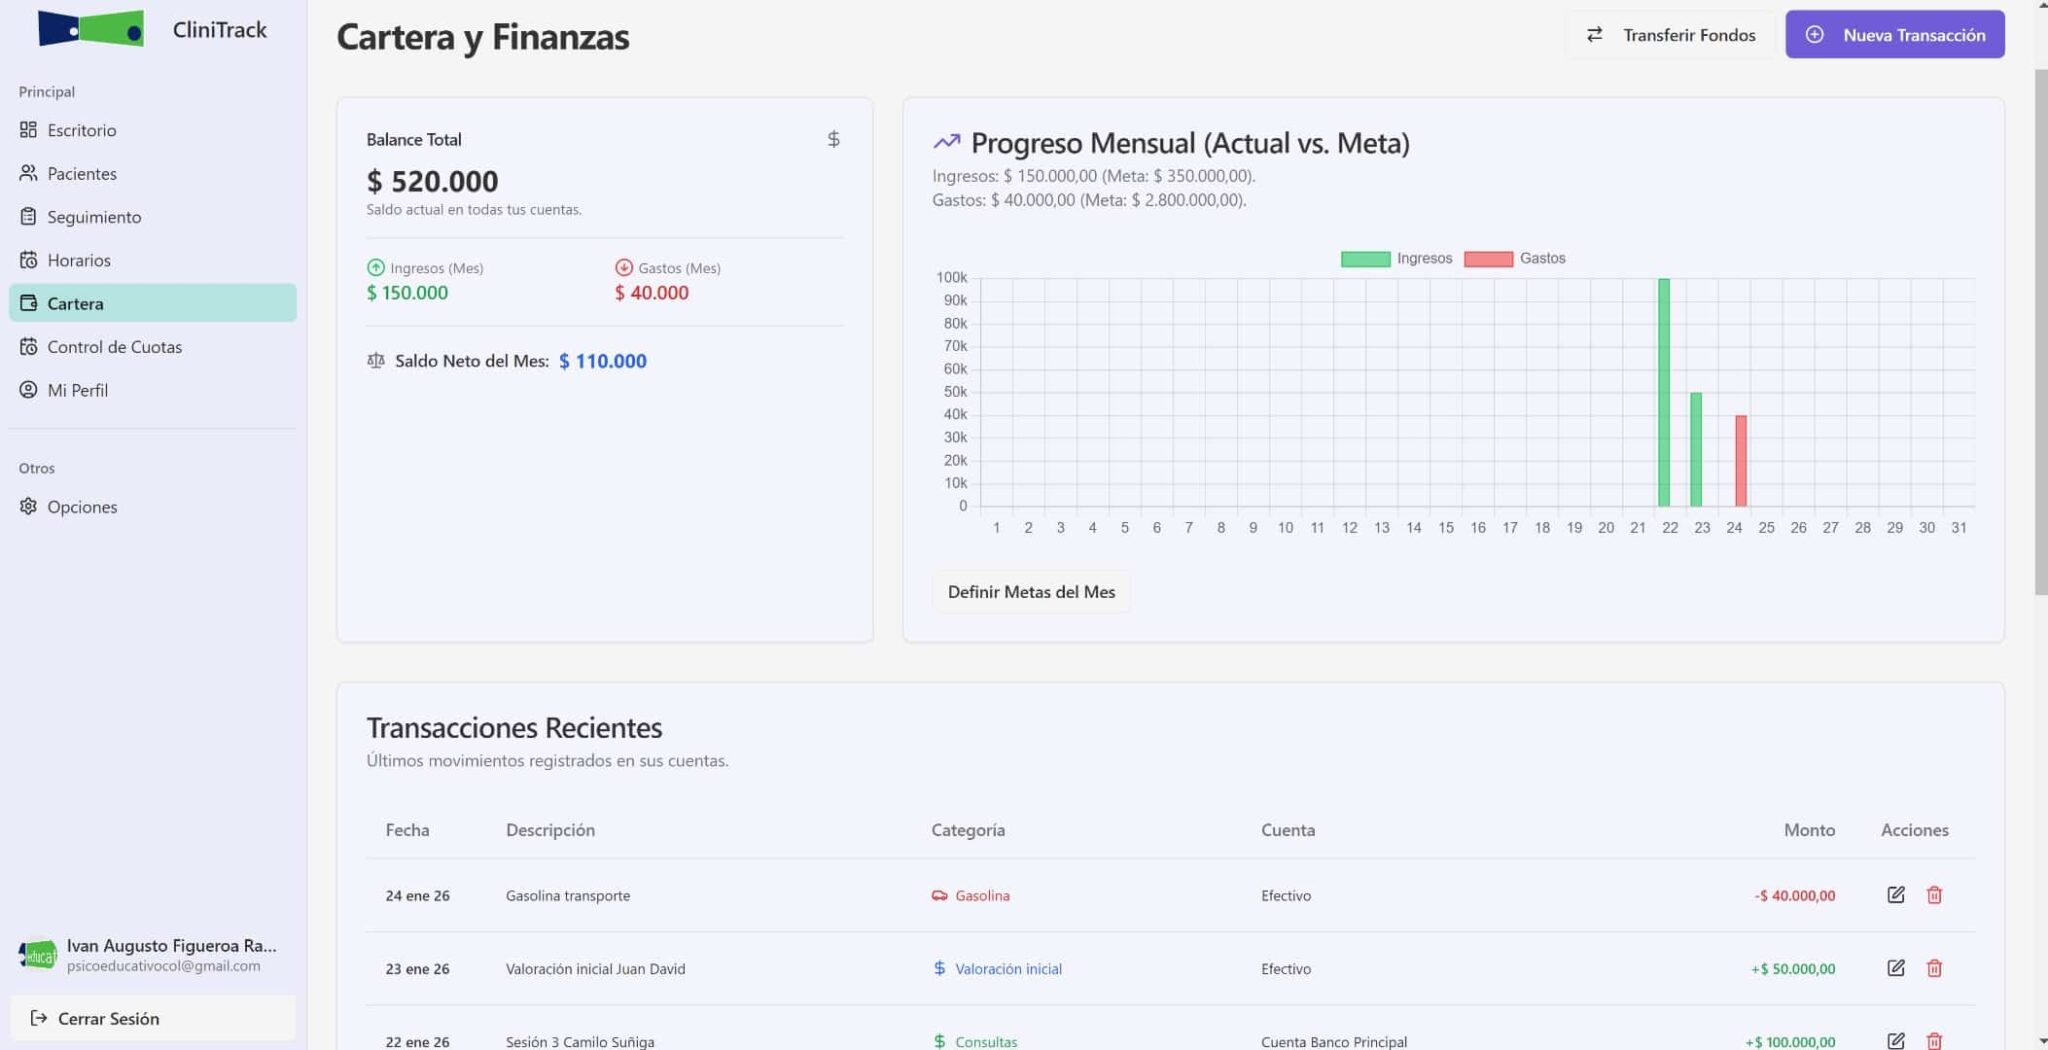Click dollar icon in Balance Total card
Image resolution: width=2048 pixels, height=1050 pixels.
(x=833, y=139)
